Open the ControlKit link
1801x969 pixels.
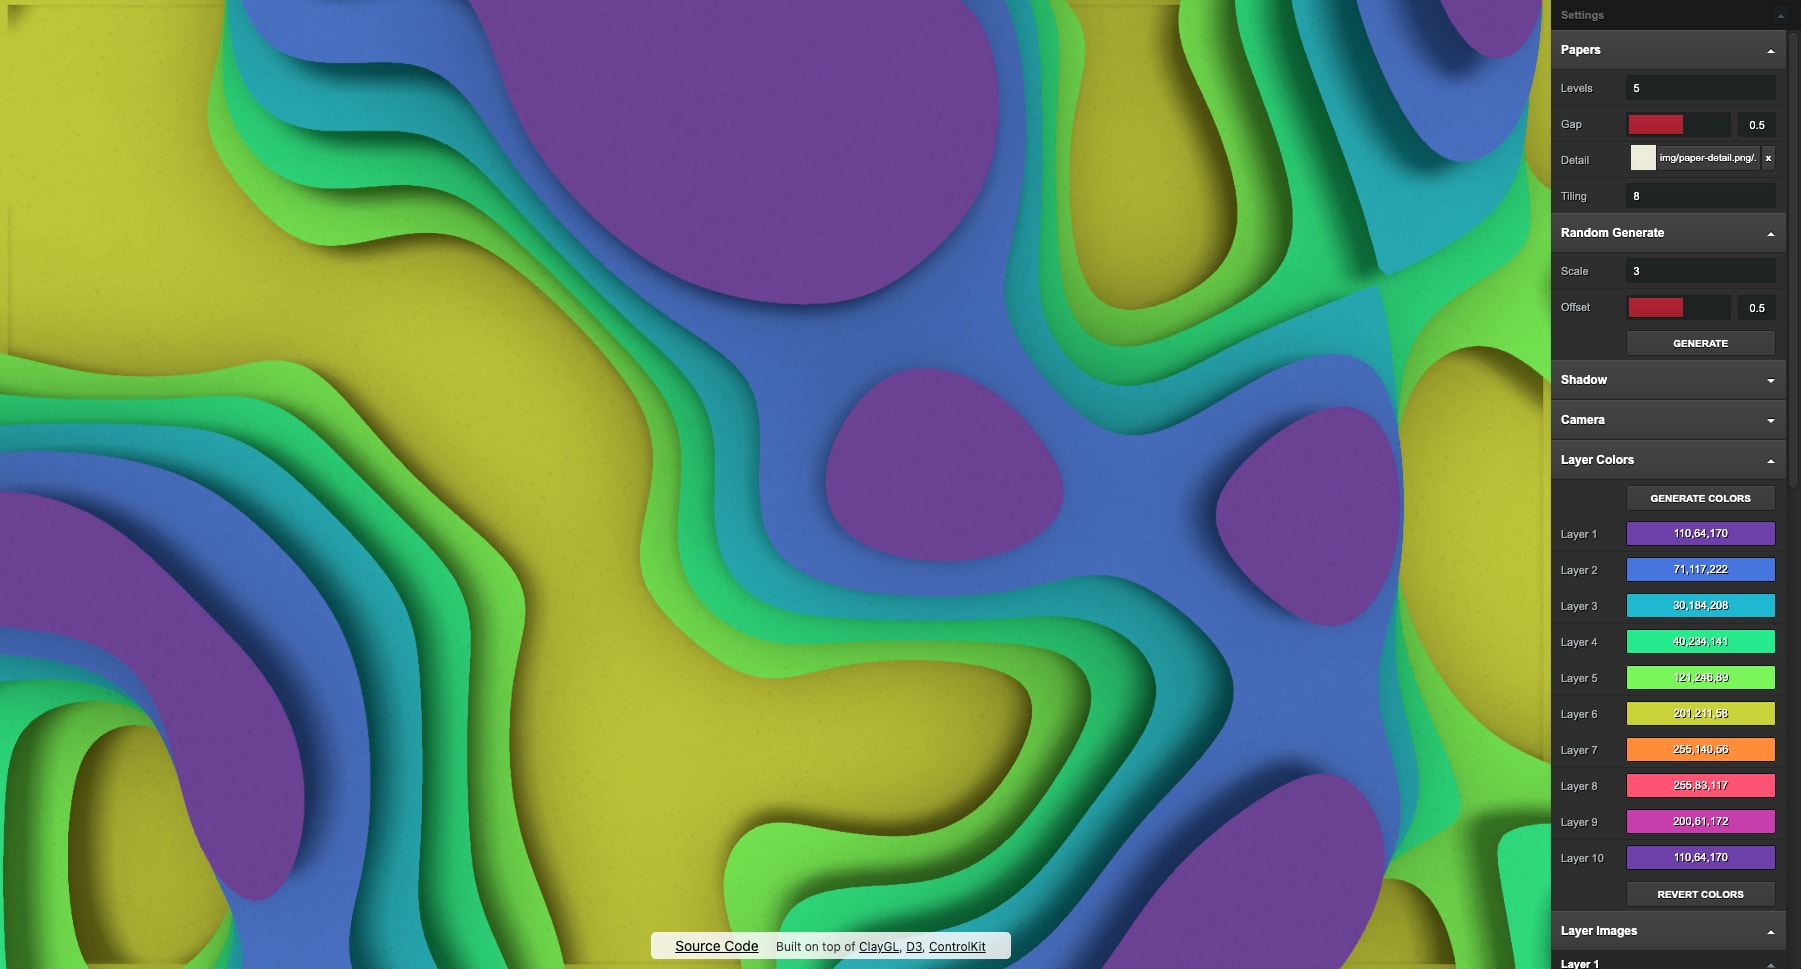pos(957,947)
